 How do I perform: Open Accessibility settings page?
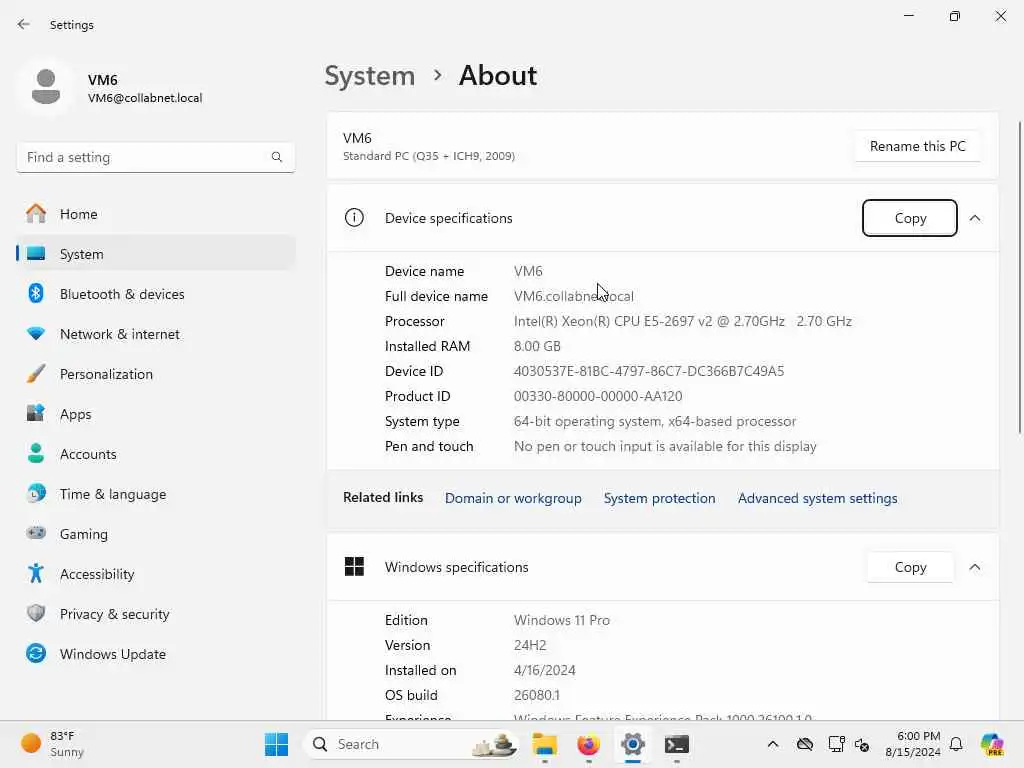click(155, 573)
